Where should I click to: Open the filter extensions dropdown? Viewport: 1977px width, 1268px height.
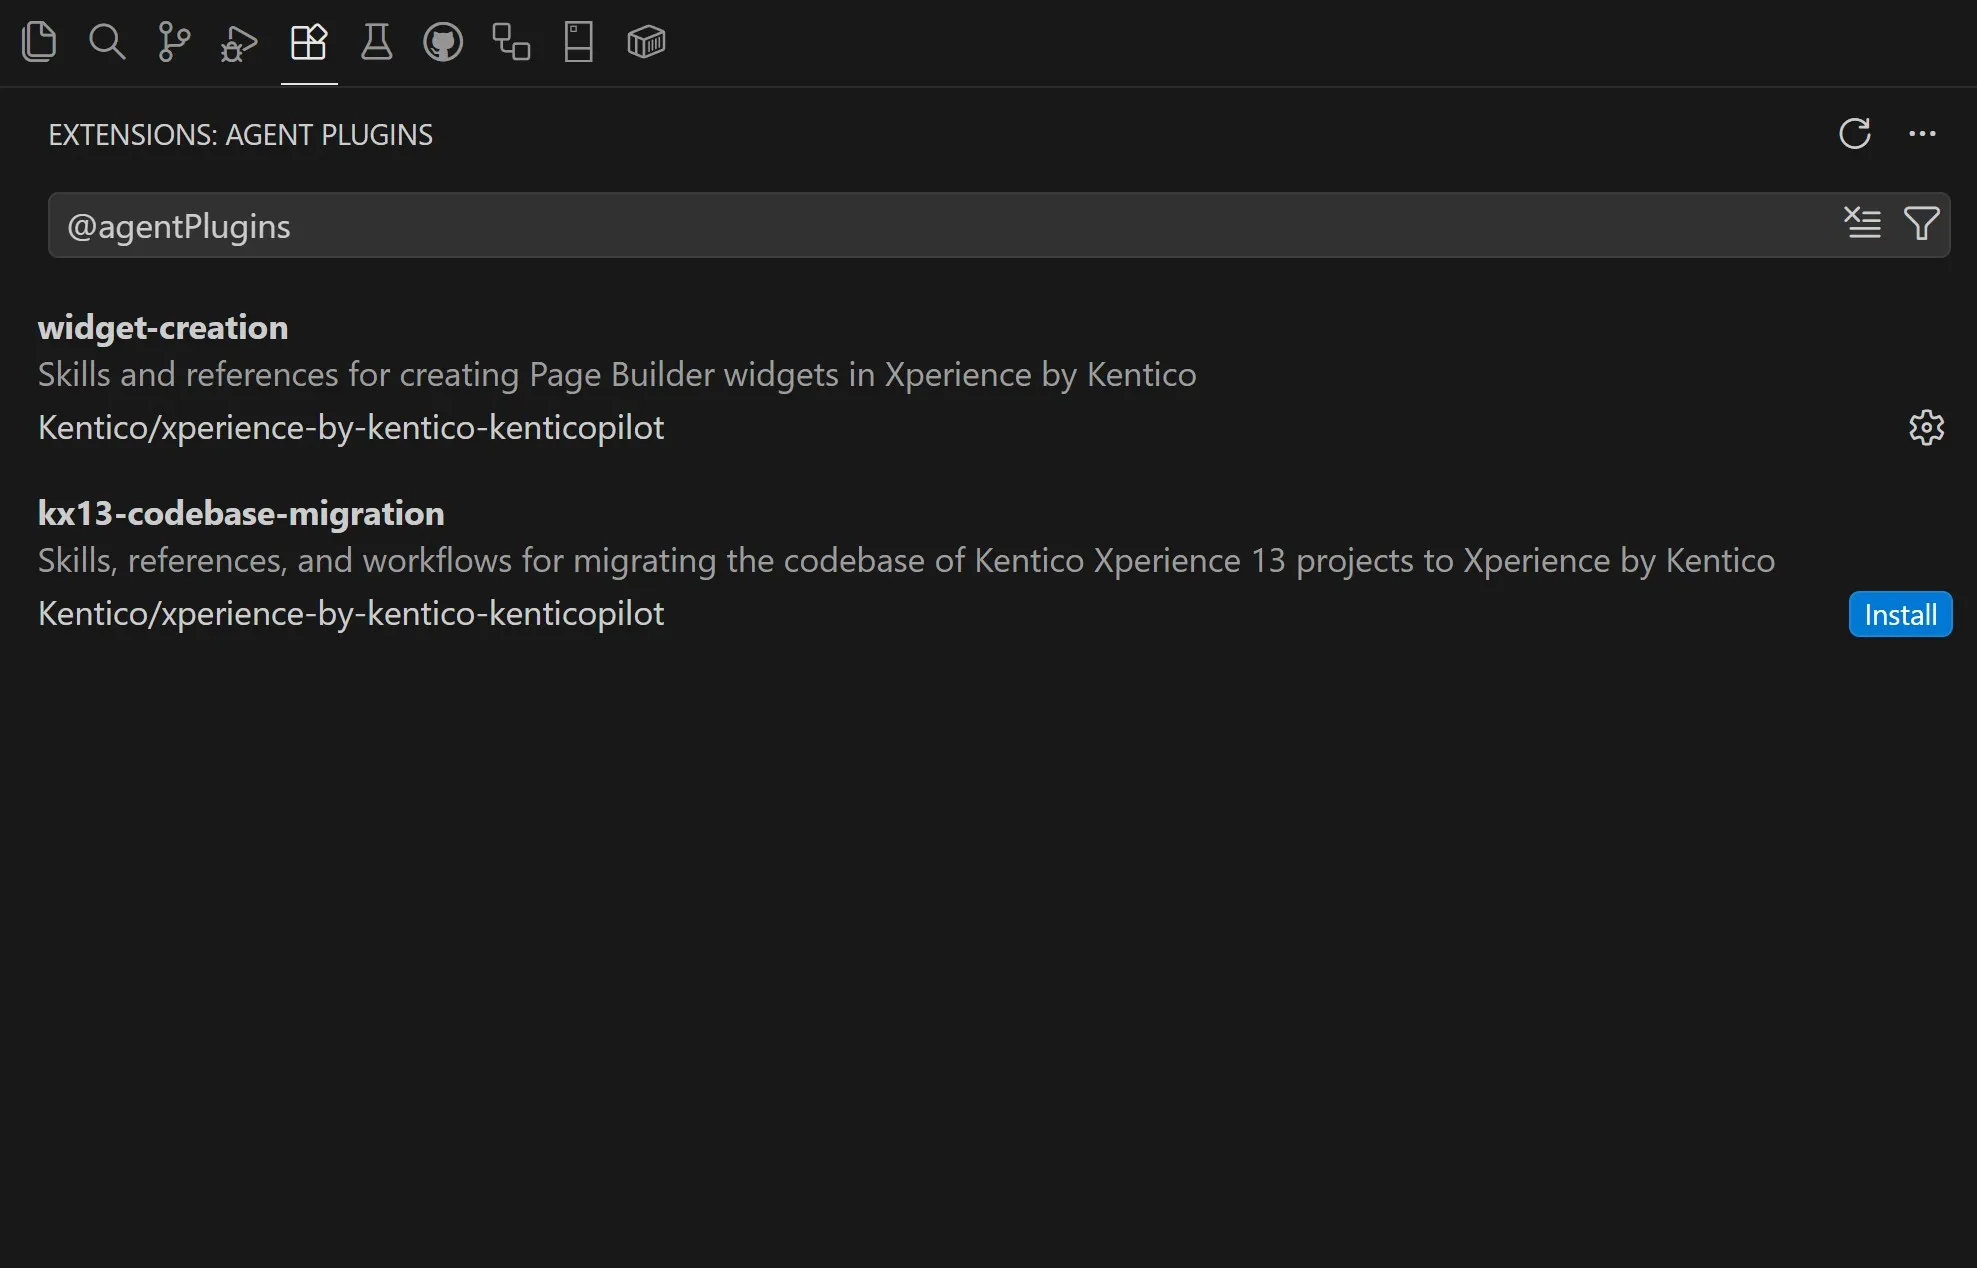[1921, 223]
